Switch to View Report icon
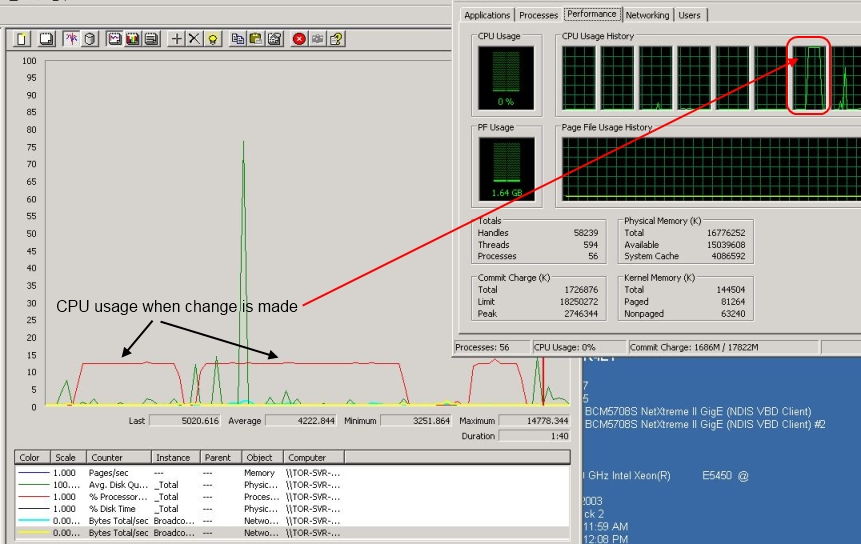Image resolution: width=861 pixels, height=544 pixels. 151,39
